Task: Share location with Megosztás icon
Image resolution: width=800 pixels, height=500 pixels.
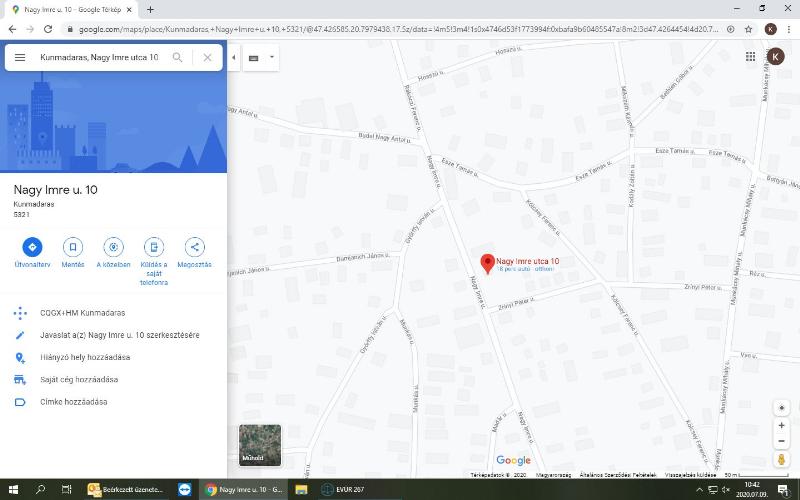Action: pos(194,247)
